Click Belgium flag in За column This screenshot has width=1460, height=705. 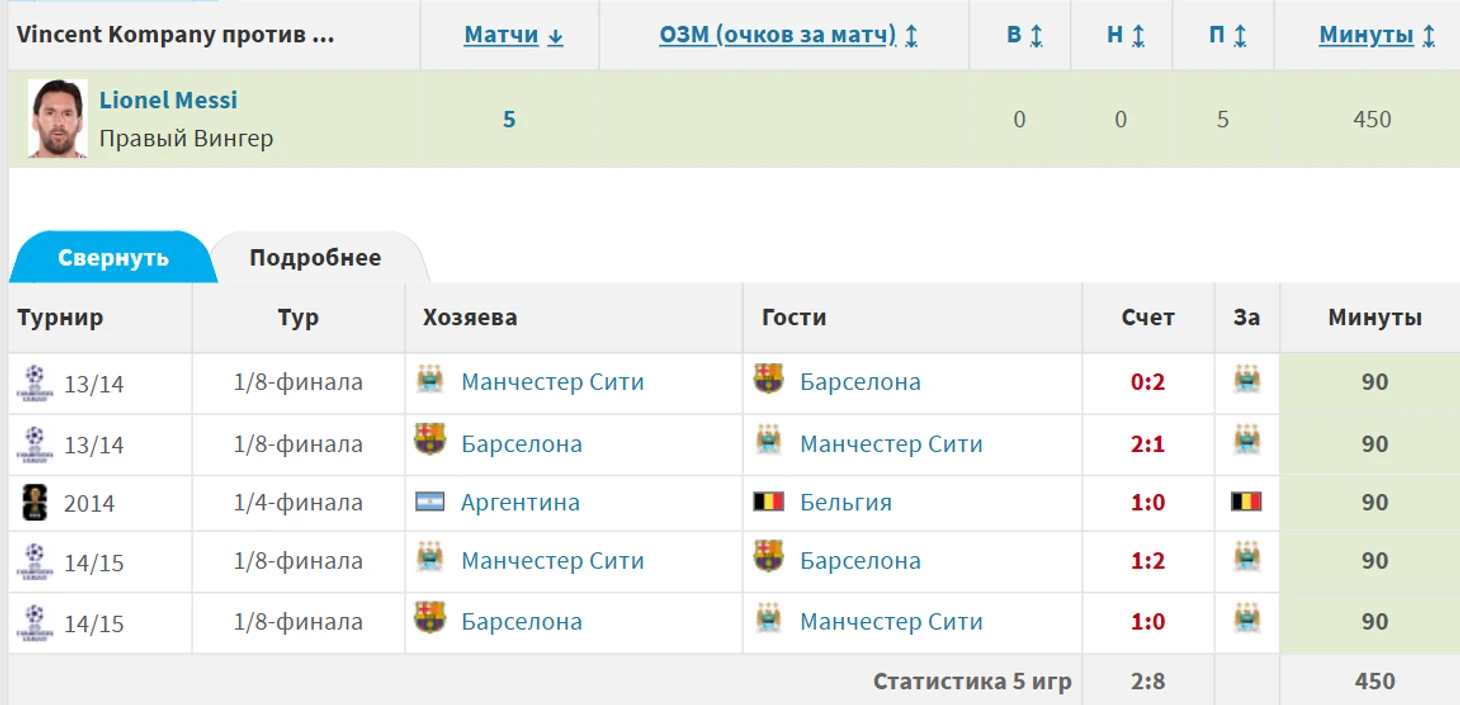coord(1246,501)
